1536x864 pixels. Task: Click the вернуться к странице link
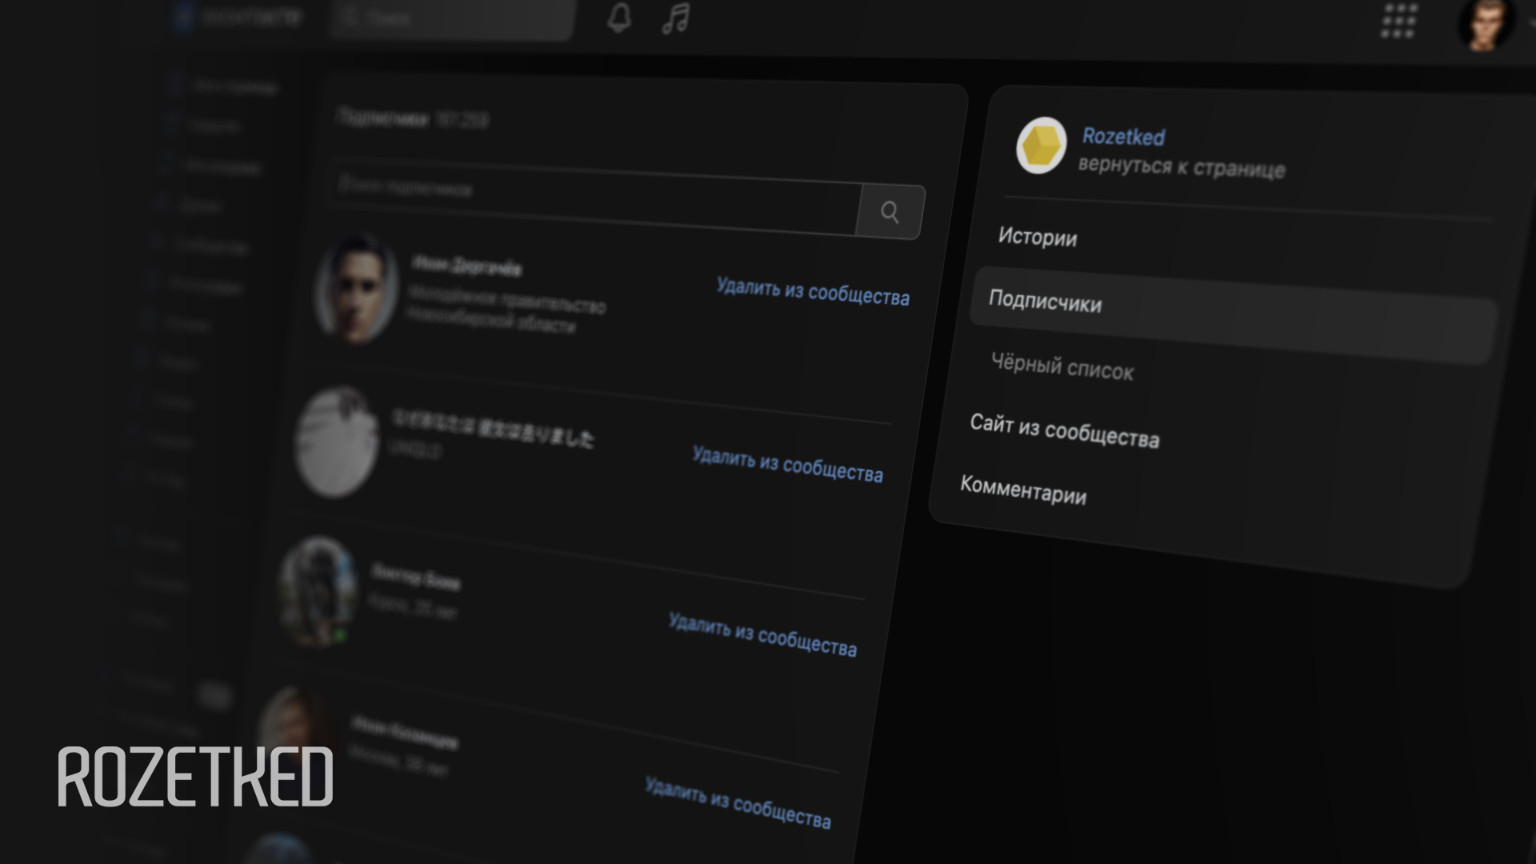[x=1181, y=167]
